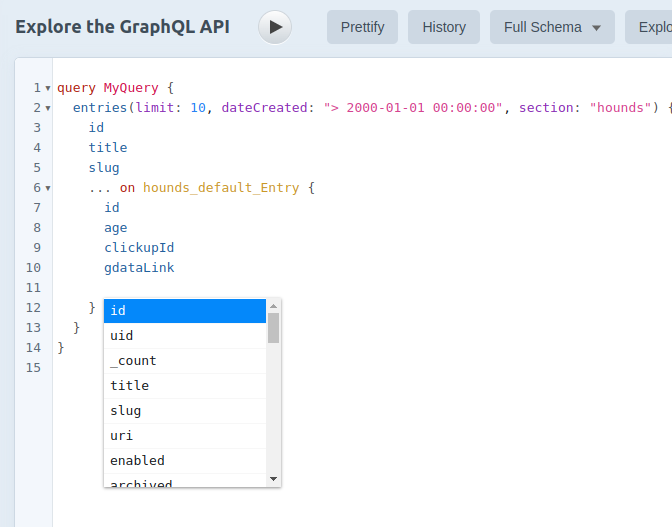Screen dimensions: 672x527
Task: Click the autocomplete list scrollbar thumb
Action: (x=273, y=328)
